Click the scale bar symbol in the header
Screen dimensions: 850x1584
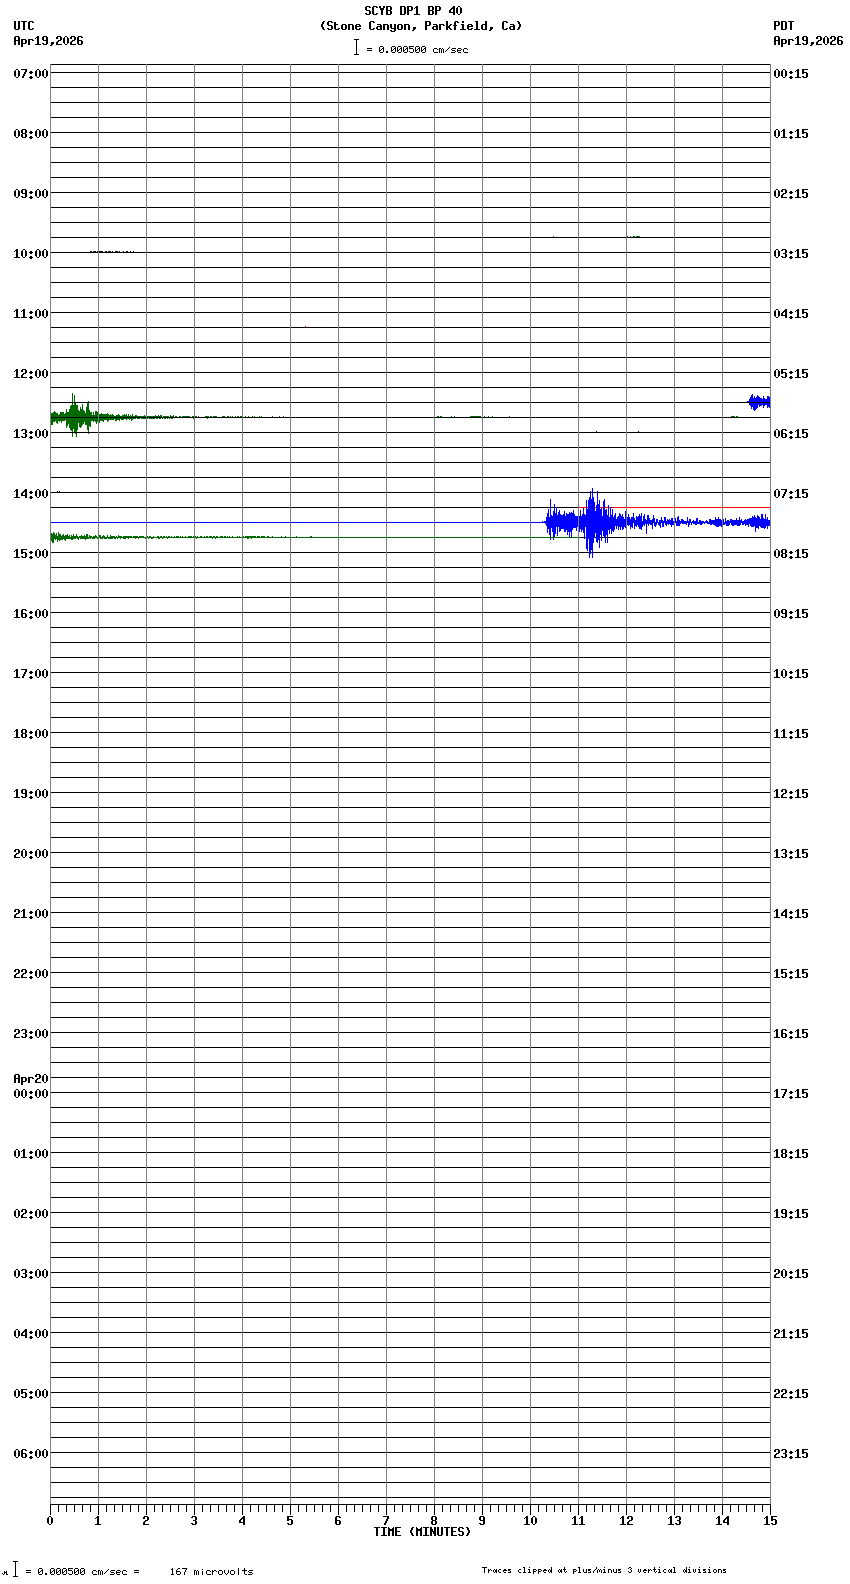pos(356,47)
